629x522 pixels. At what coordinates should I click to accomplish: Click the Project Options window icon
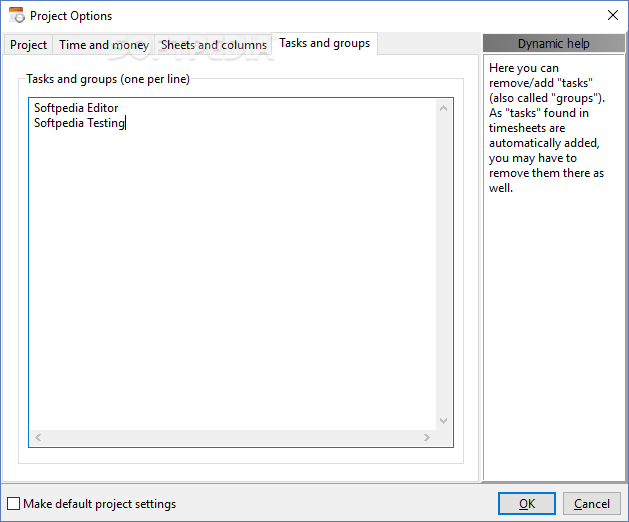17,15
